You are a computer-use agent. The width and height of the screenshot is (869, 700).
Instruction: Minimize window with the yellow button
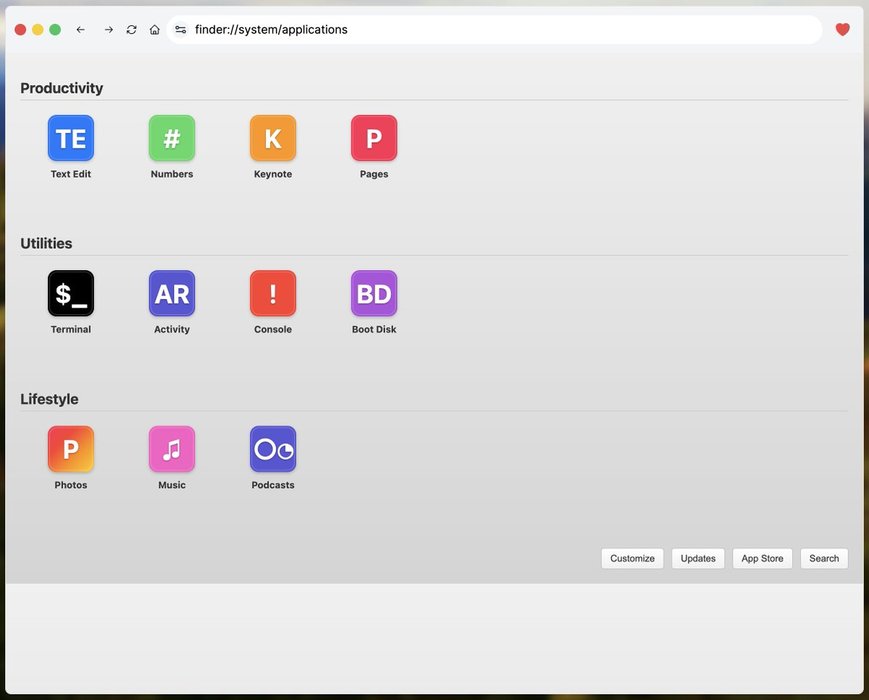38,29
